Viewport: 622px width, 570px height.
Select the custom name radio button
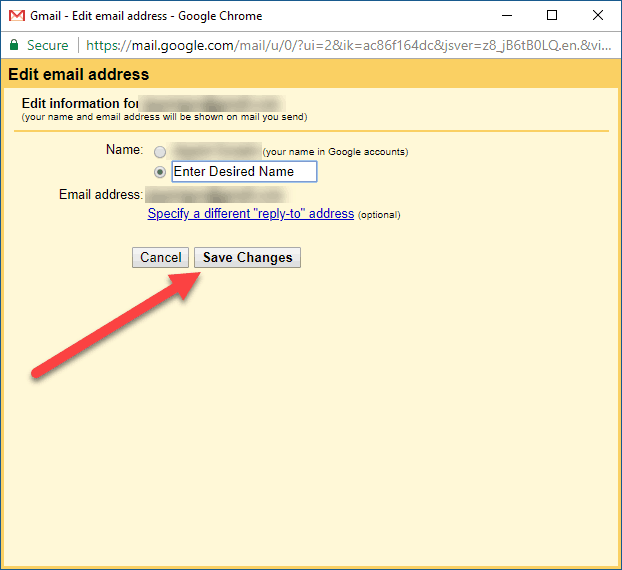pyautogui.click(x=160, y=172)
